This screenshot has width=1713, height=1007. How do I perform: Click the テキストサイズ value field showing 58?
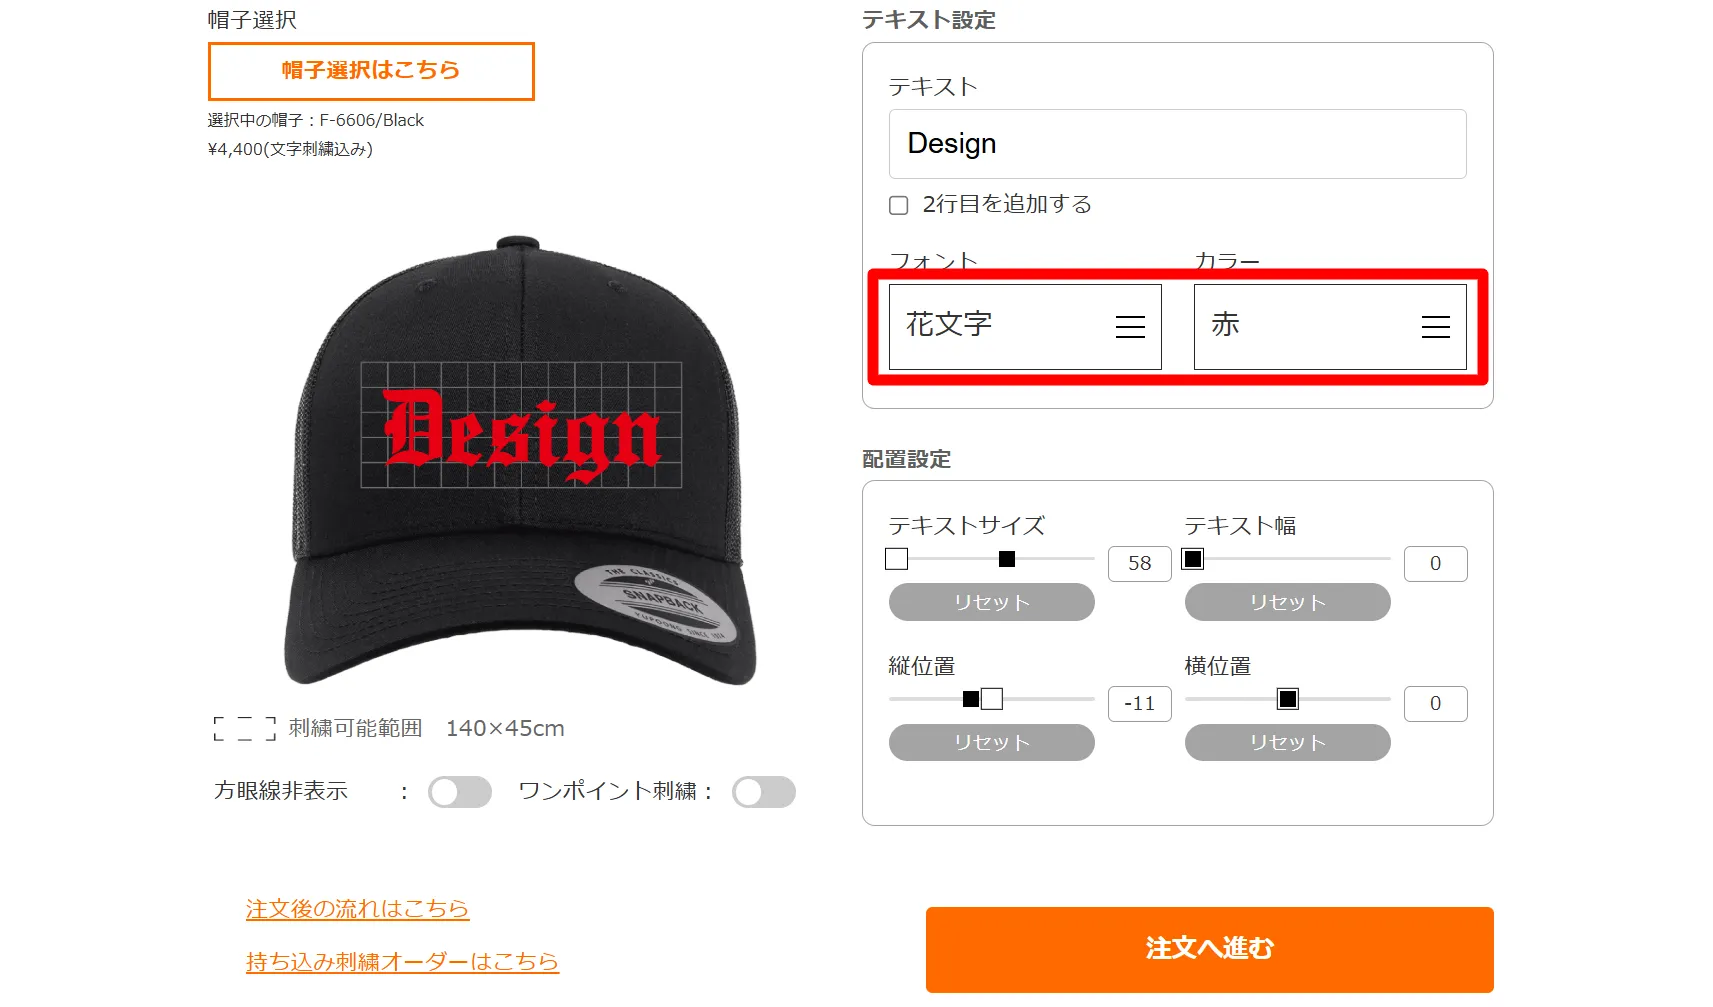(1139, 564)
